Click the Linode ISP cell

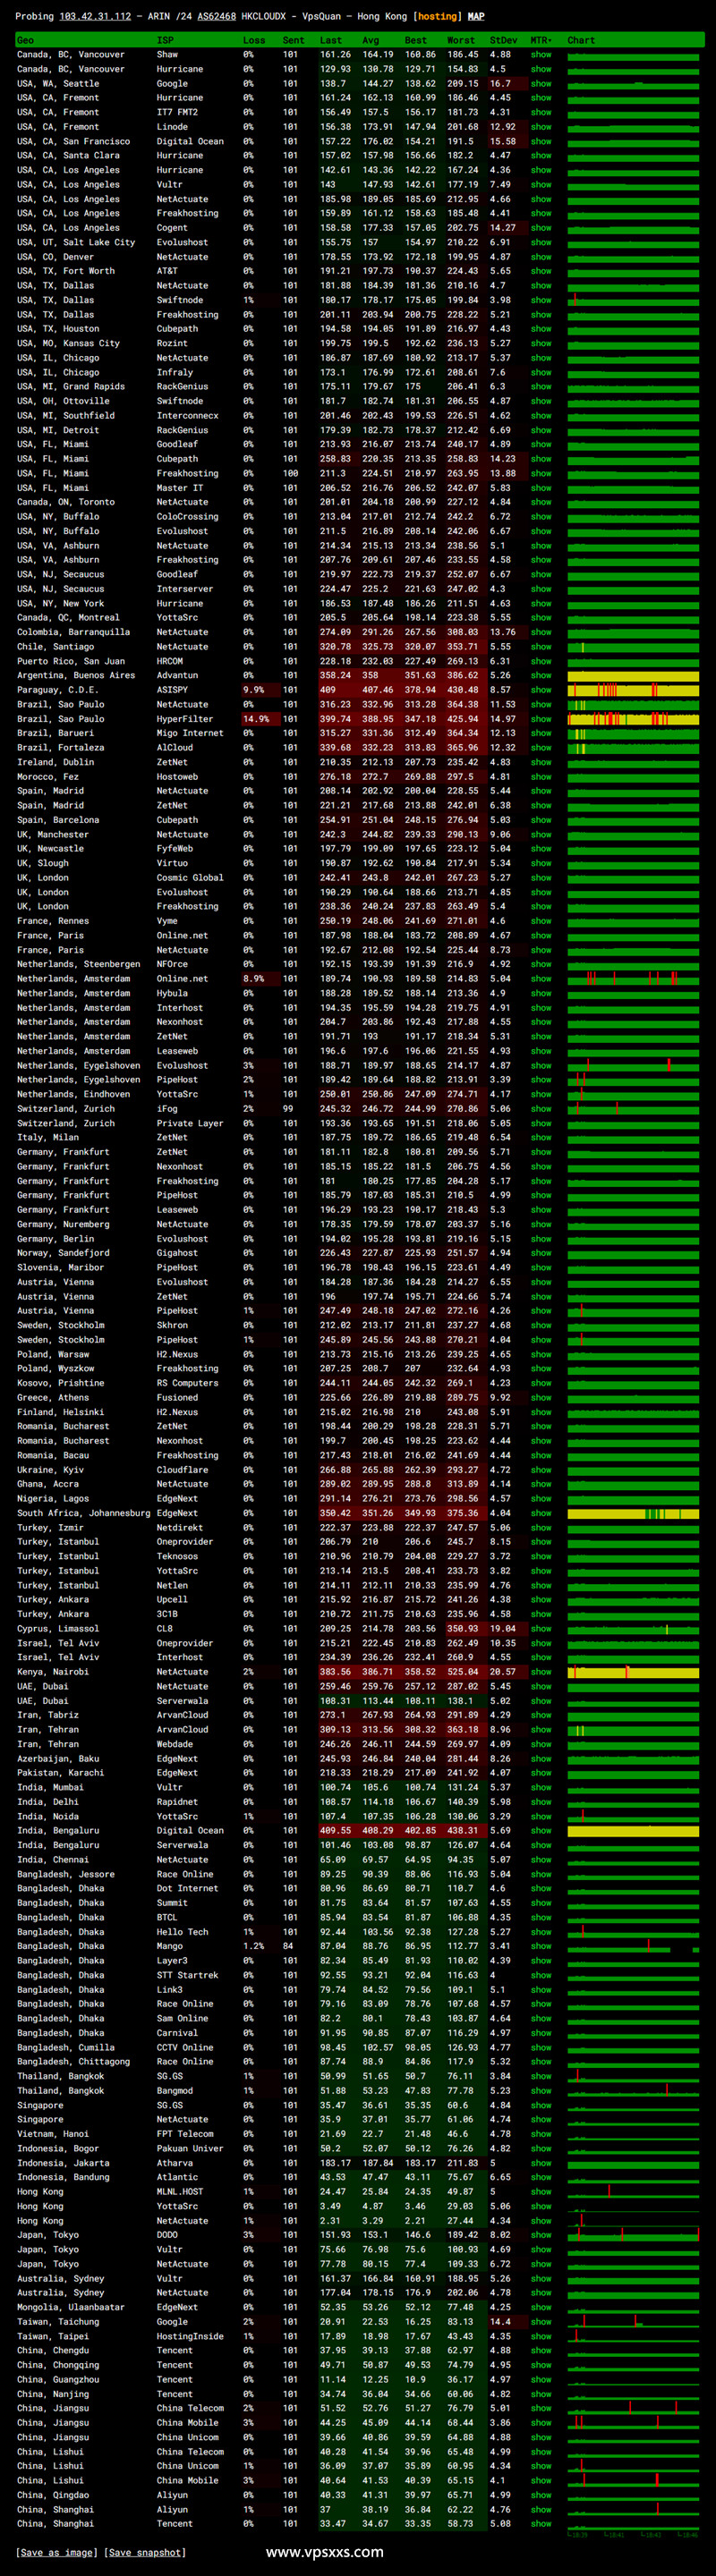tap(172, 127)
